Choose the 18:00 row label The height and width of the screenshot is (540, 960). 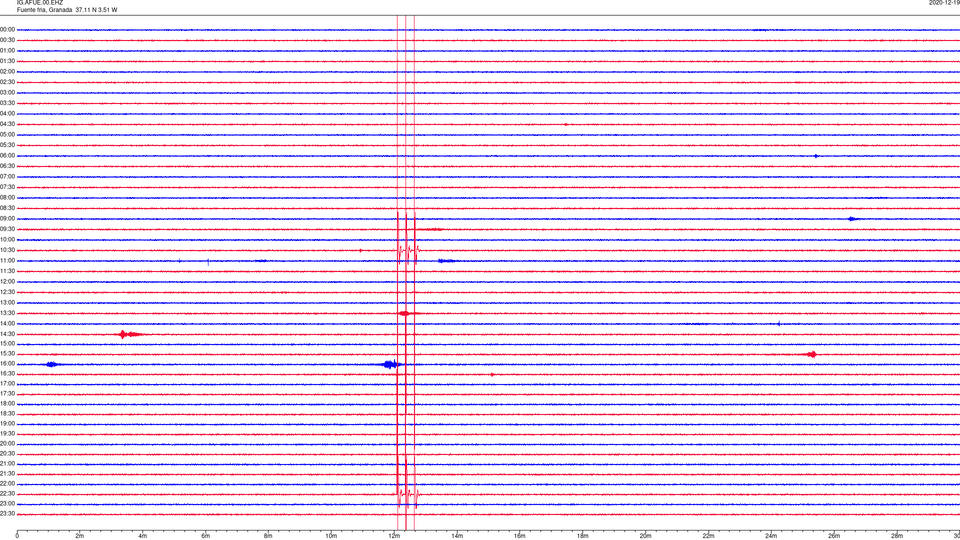7,403
